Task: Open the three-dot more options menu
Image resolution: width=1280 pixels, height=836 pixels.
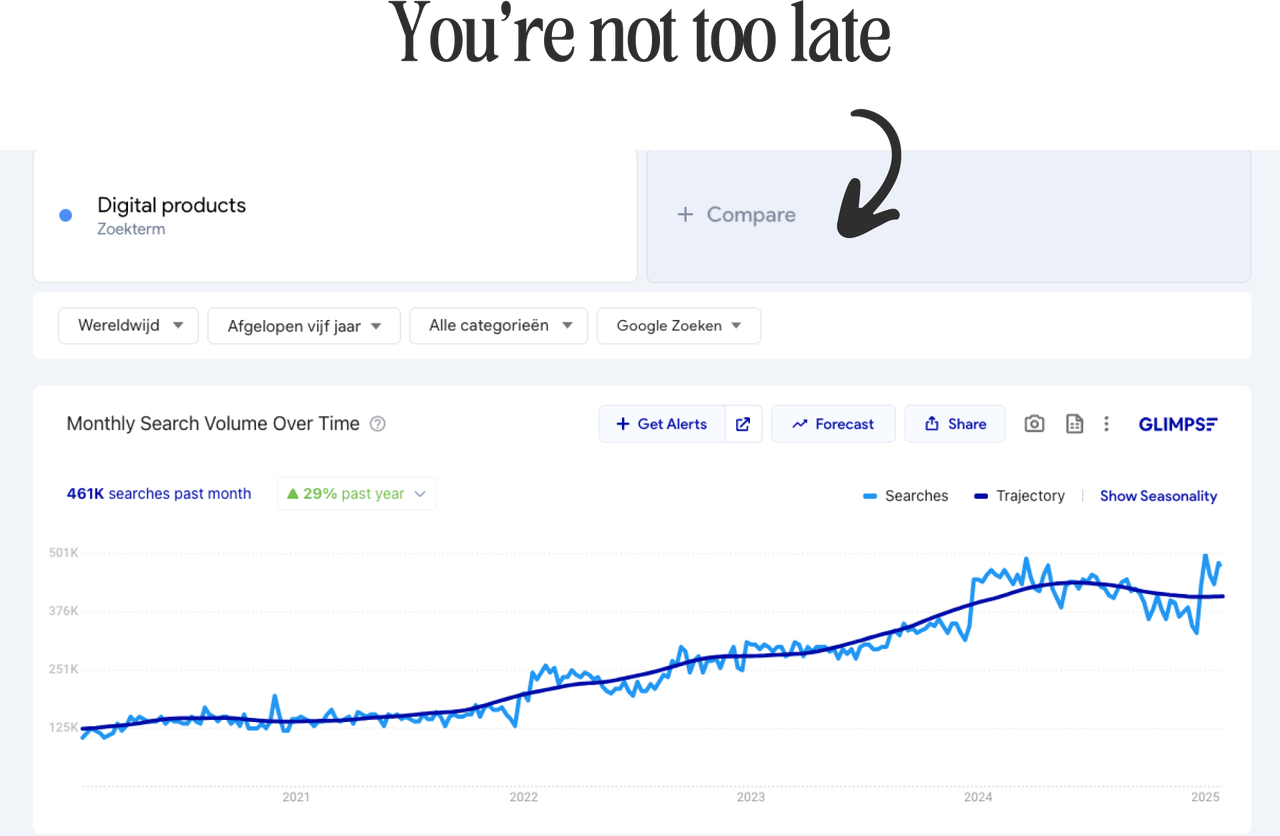Action: tap(1106, 424)
